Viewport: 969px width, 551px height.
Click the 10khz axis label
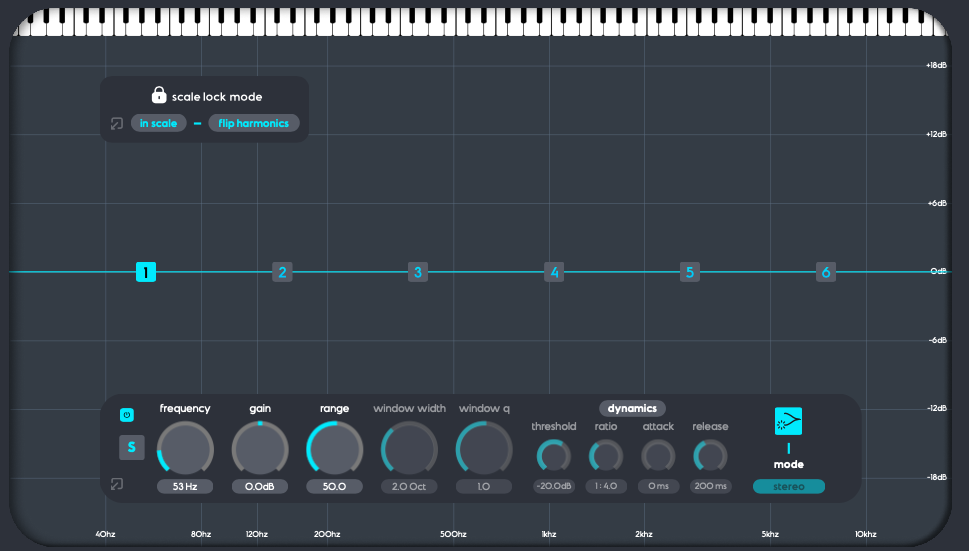pyautogui.click(x=866, y=534)
